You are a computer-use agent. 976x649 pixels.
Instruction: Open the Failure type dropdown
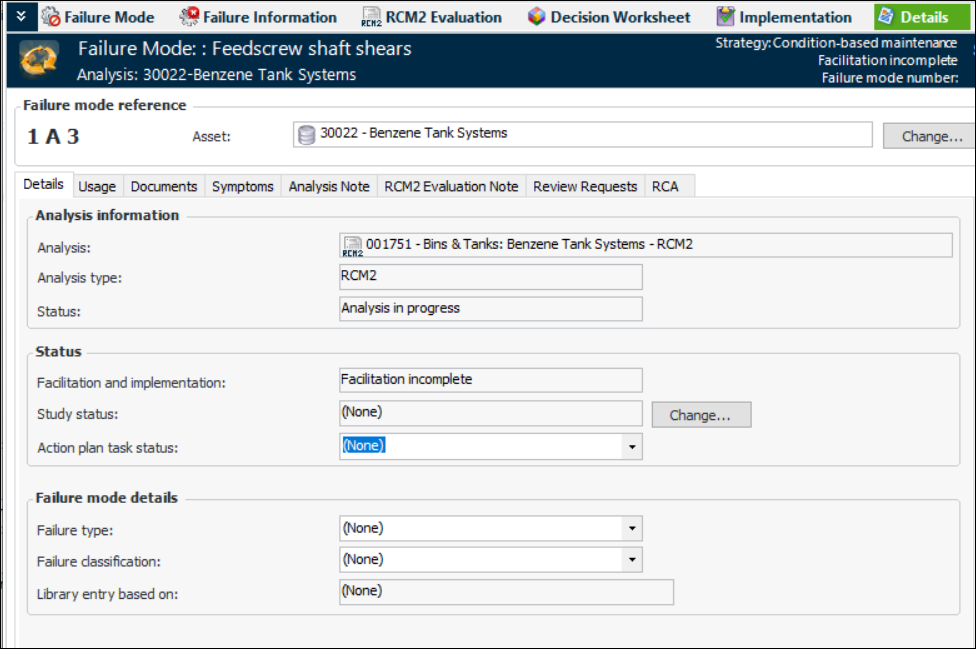(630, 529)
